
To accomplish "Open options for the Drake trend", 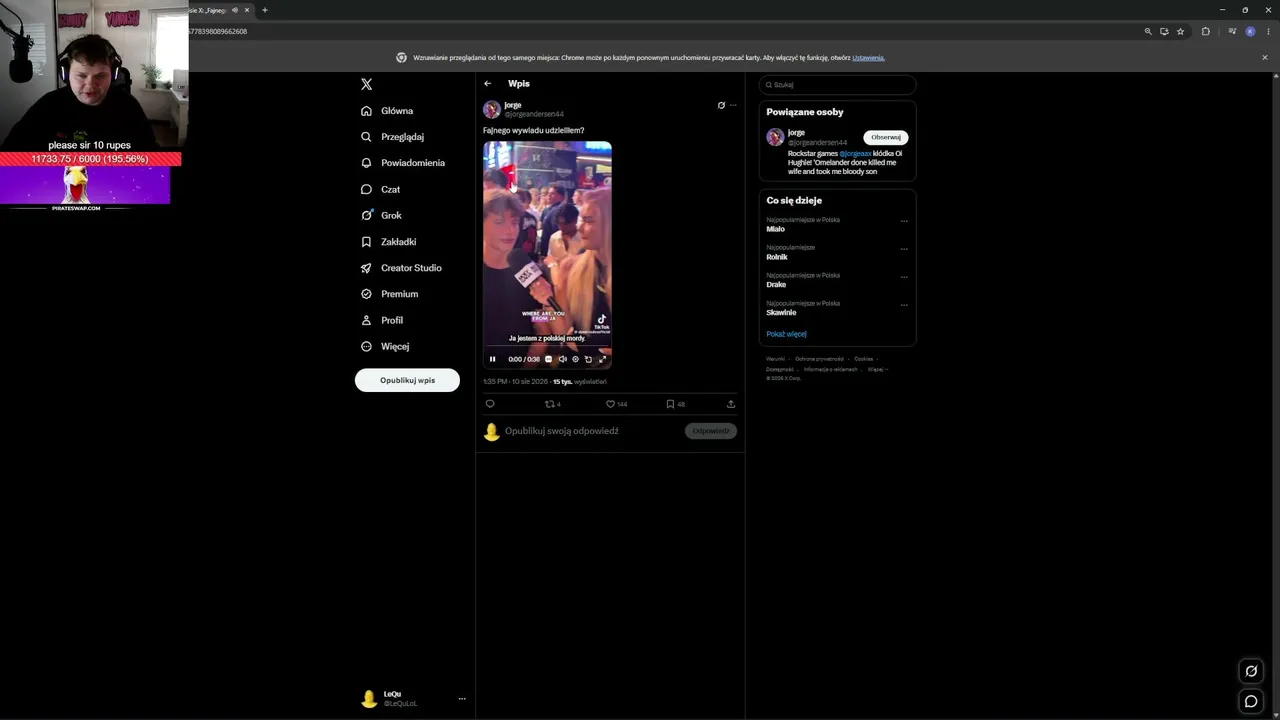I will [904, 277].
